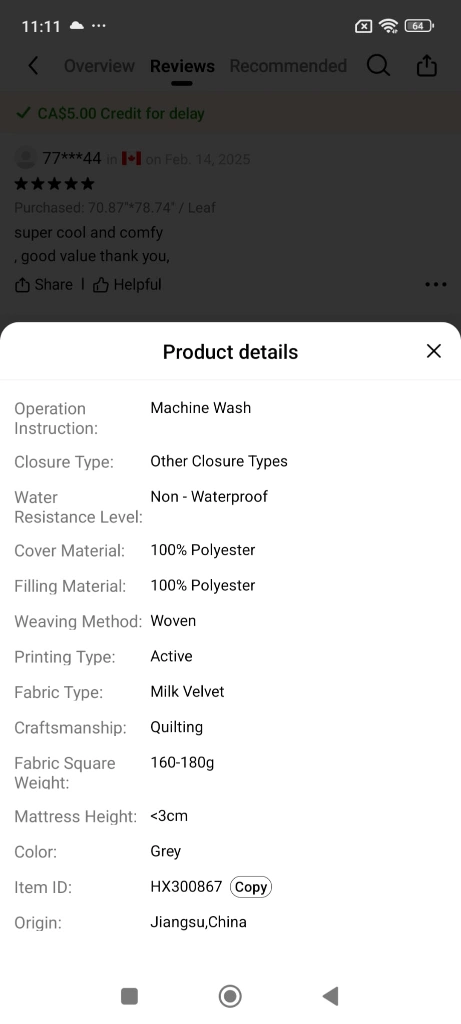Open search via magnifier icon

[x=378, y=65]
